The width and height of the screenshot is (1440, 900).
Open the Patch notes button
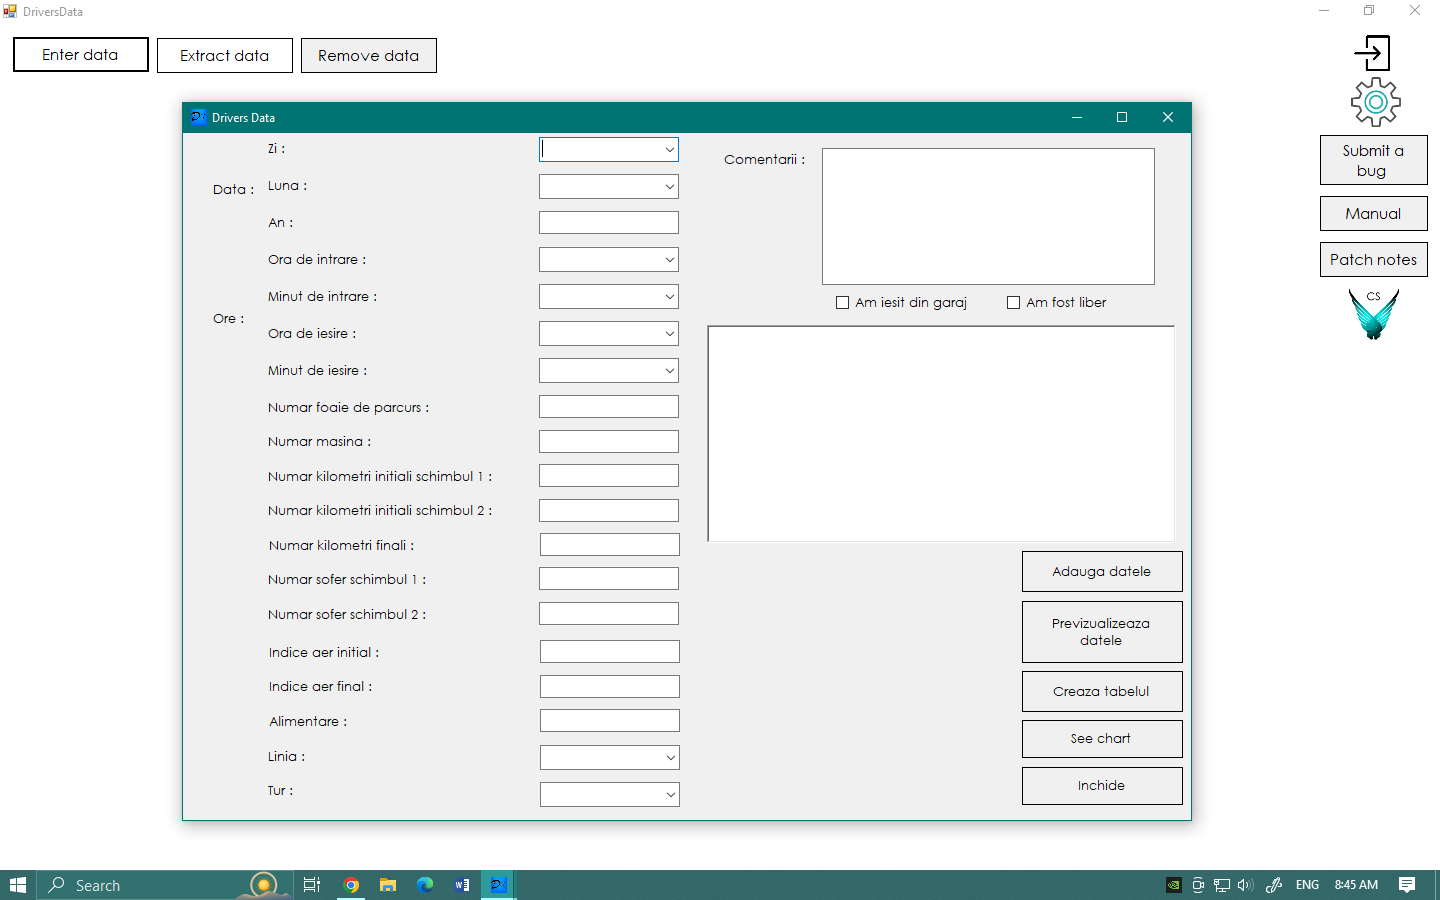pyautogui.click(x=1373, y=260)
